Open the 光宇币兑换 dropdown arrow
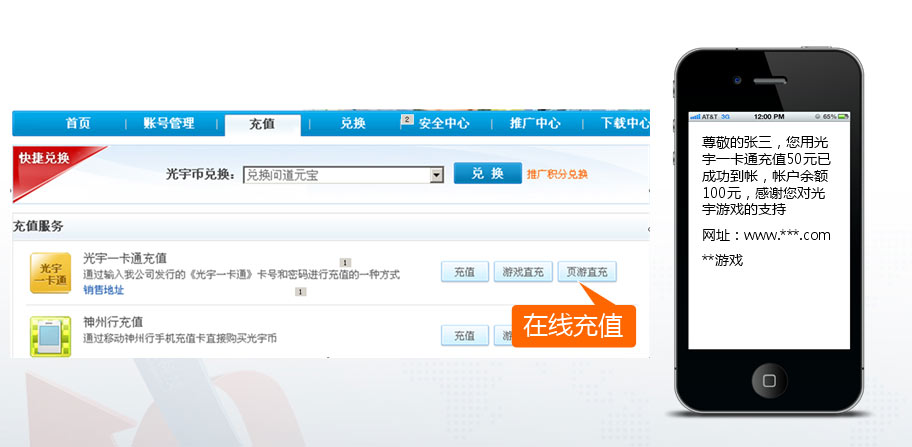Screen dimensions: 912x447 click(x=436, y=175)
